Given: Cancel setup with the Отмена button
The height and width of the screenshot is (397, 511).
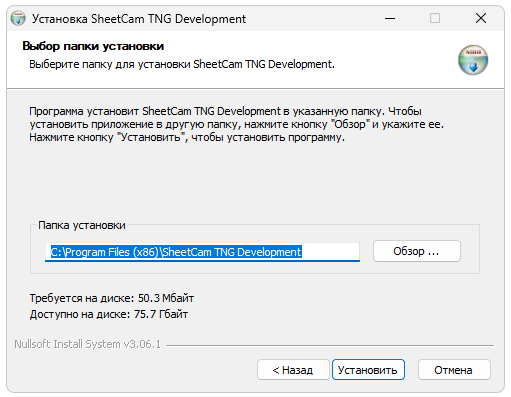Looking at the screenshot, I should point(454,369).
